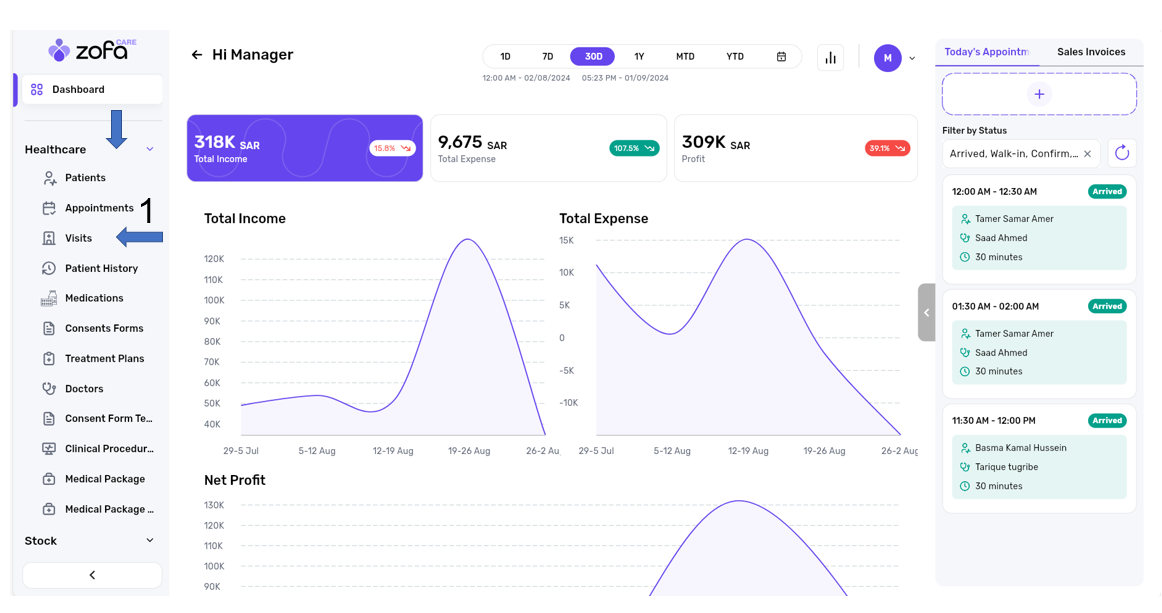Click the back arrow beside Hi Manager
1162x613 pixels.
(x=197, y=55)
